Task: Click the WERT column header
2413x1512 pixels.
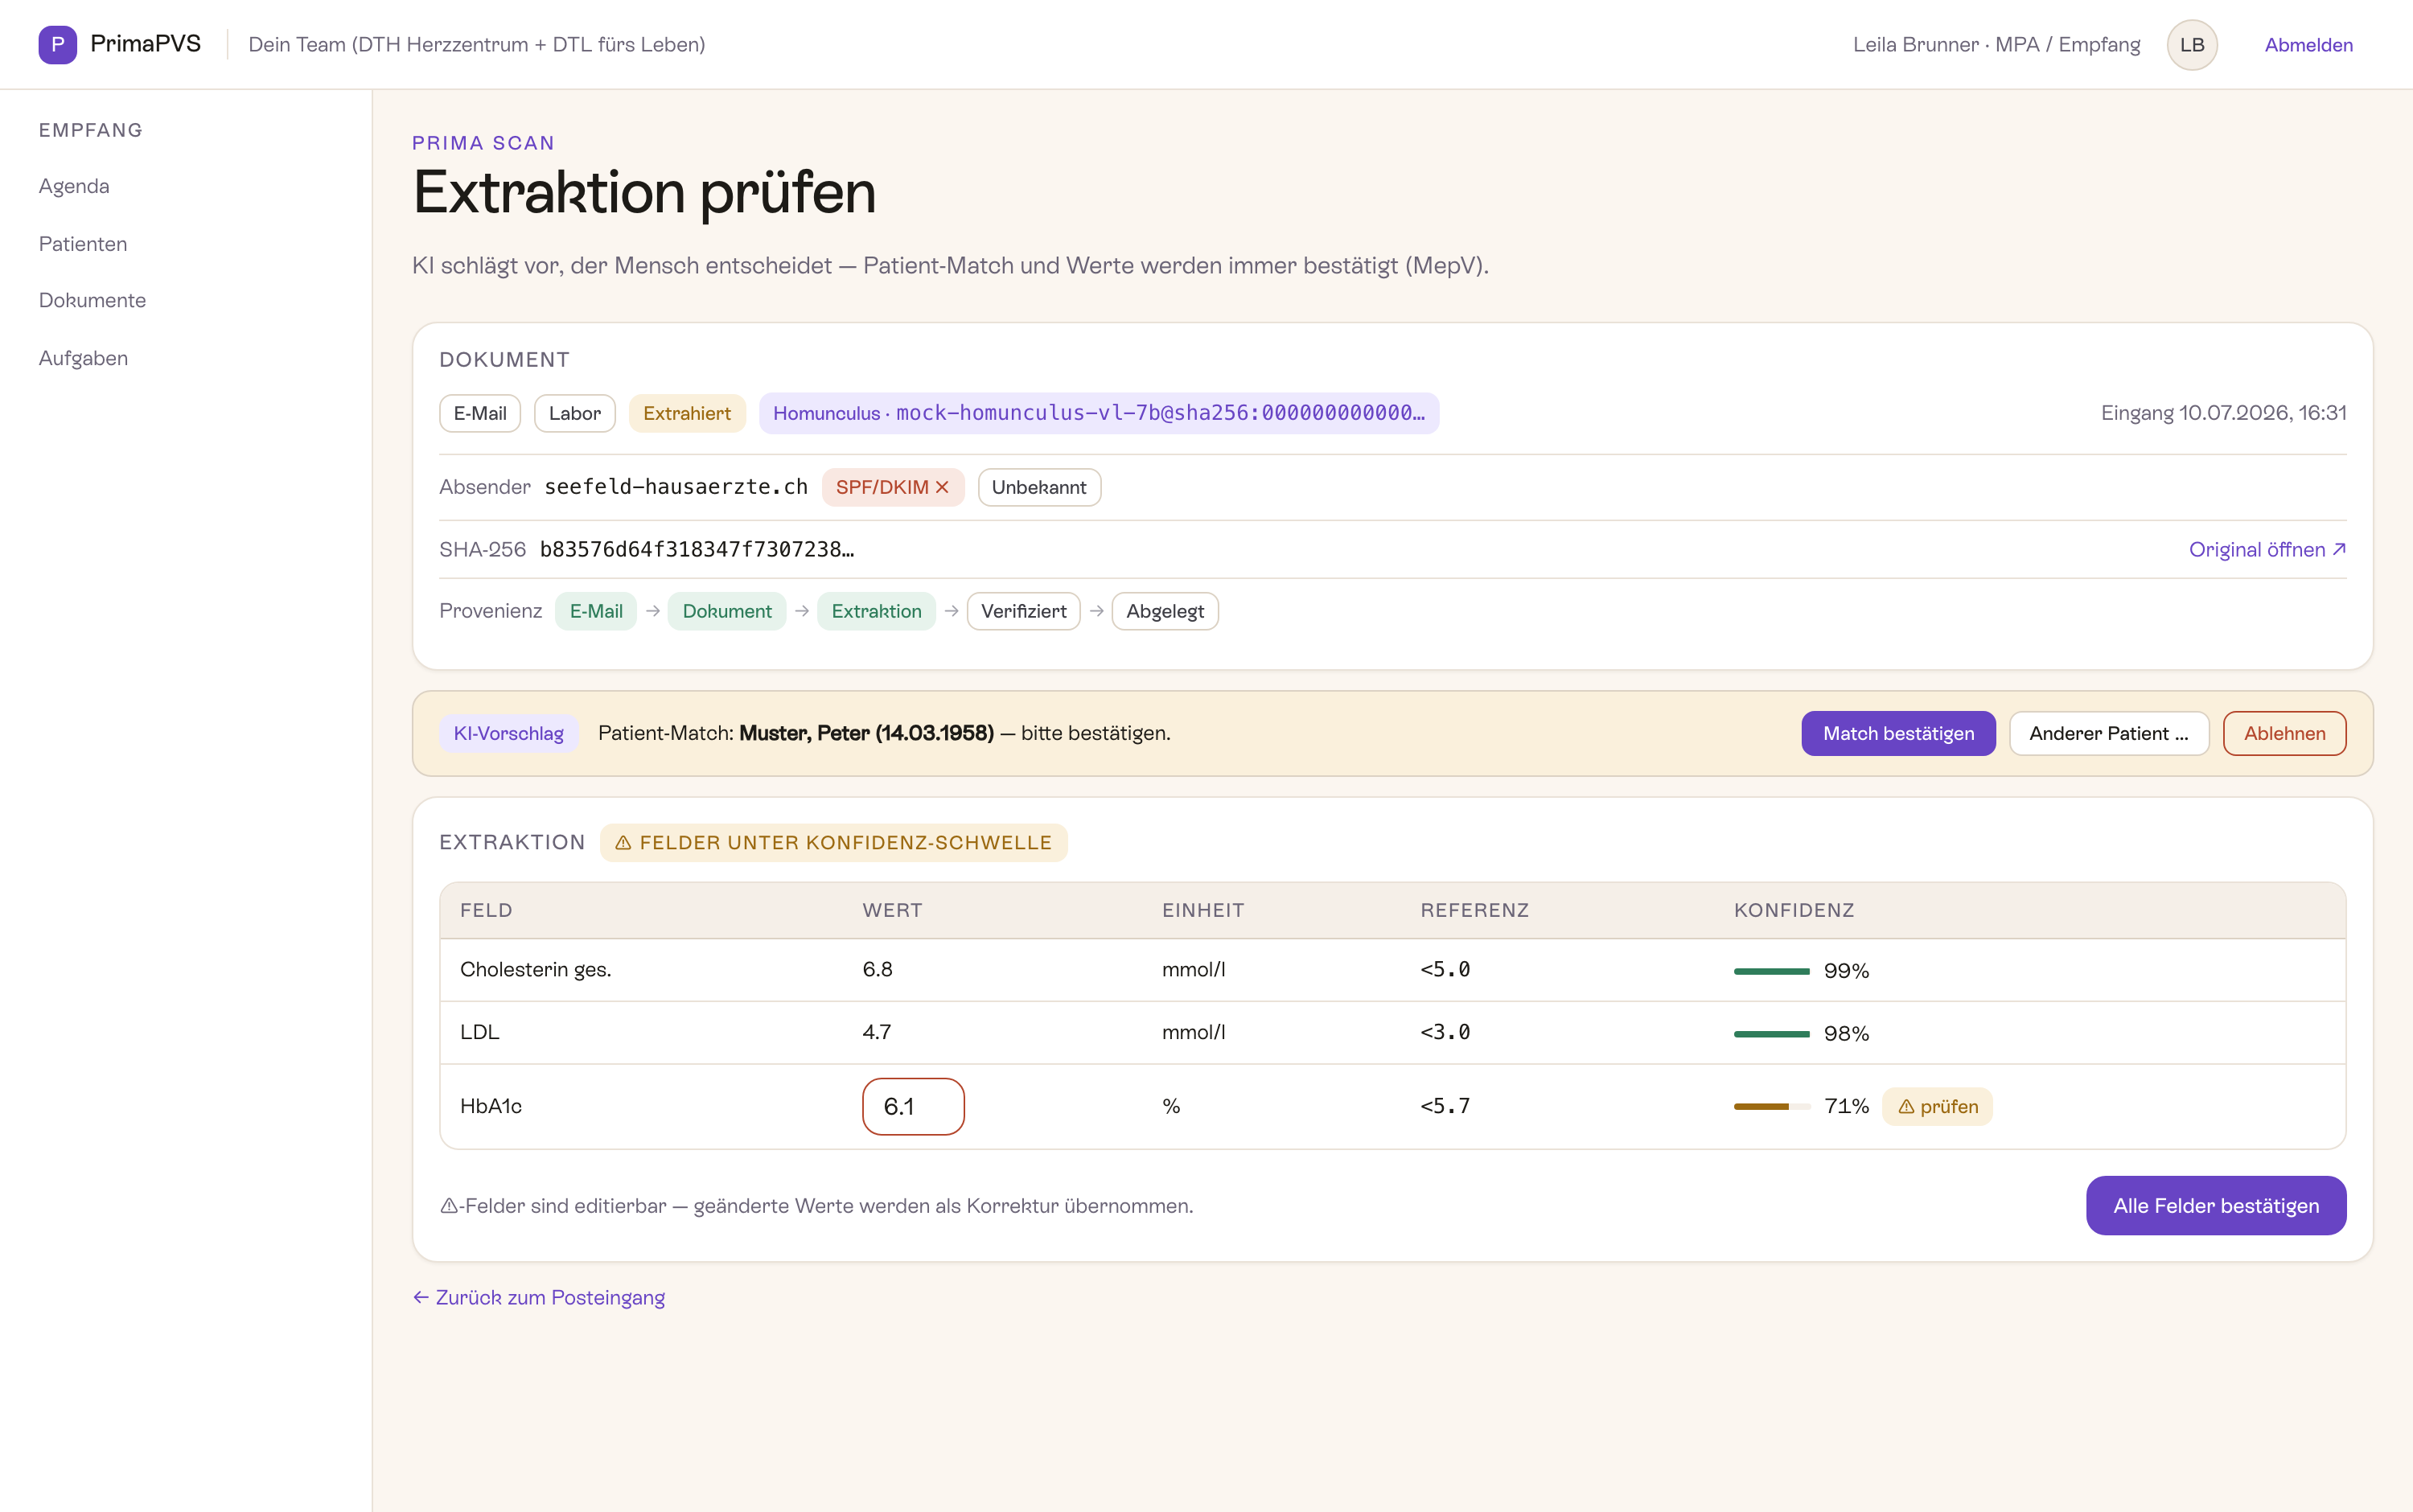Action: tap(893, 910)
